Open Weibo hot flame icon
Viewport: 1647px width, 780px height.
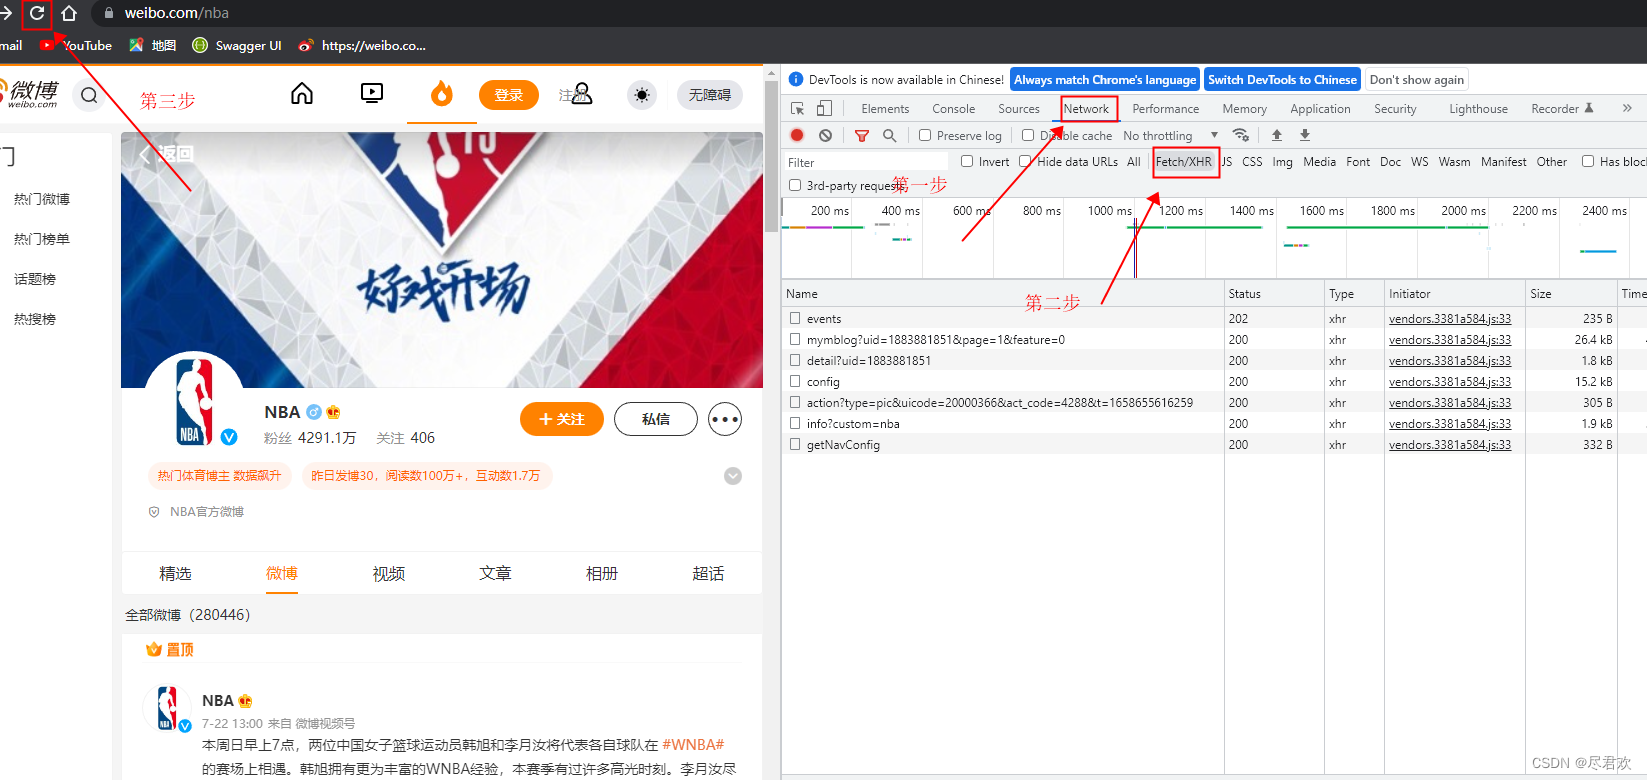coord(442,94)
